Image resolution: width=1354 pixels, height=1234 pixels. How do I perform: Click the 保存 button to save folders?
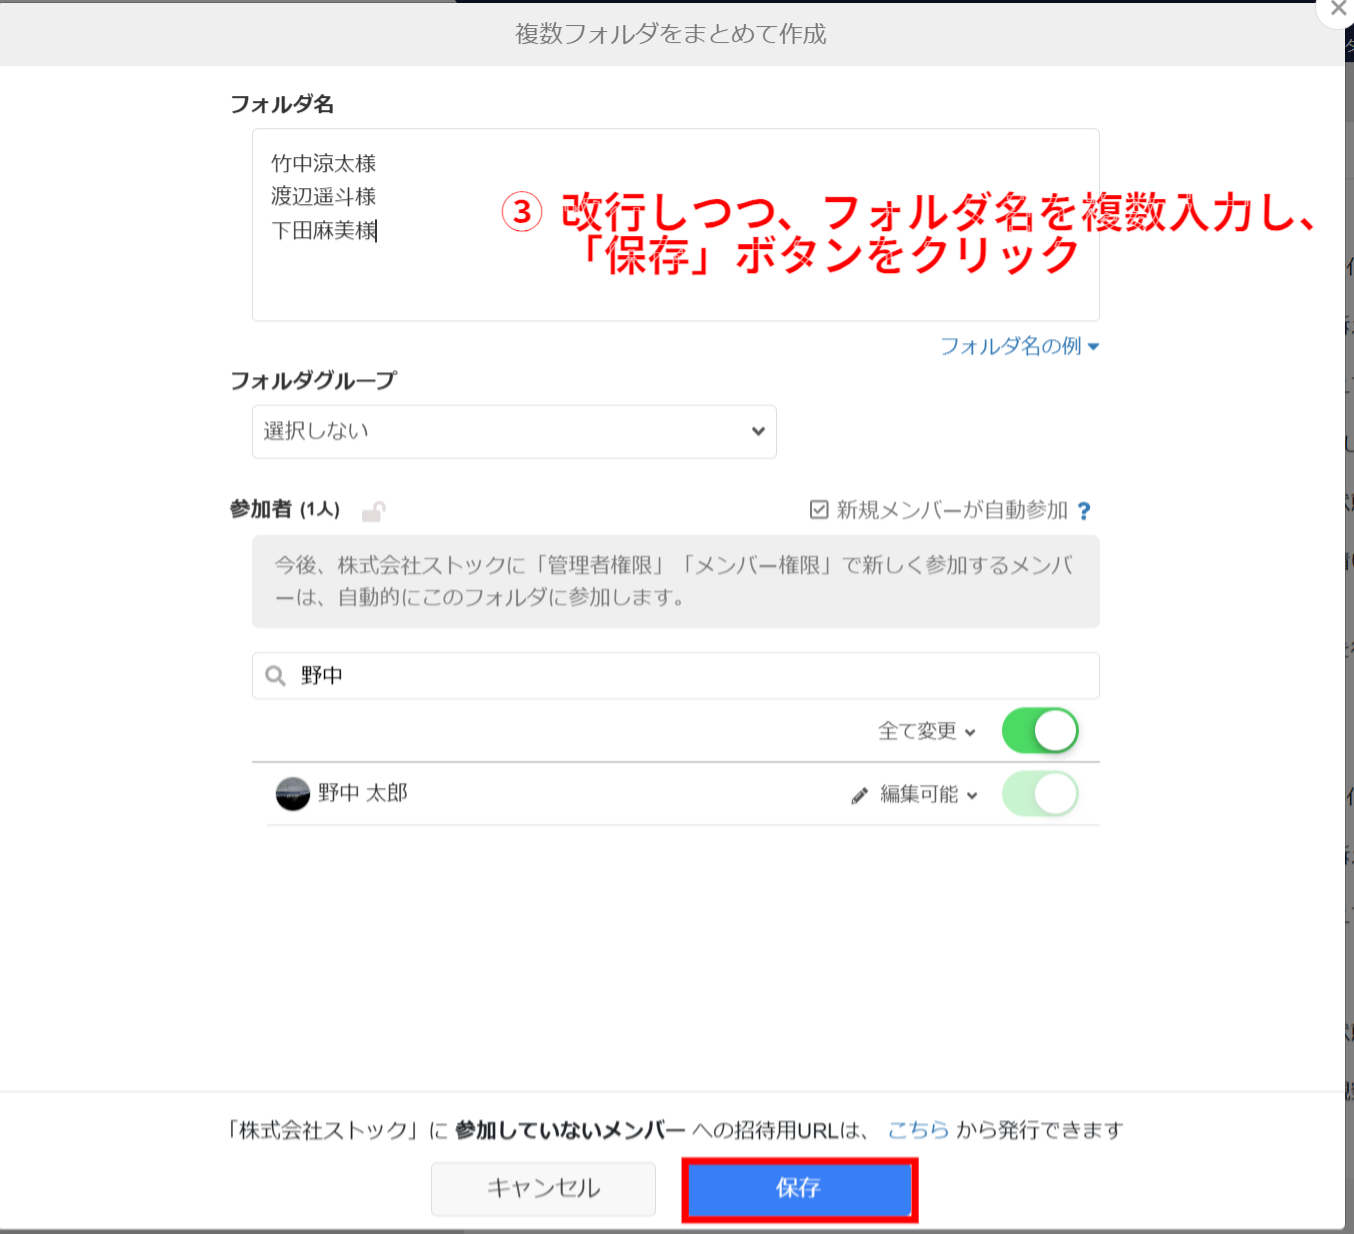tap(799, 1189)
